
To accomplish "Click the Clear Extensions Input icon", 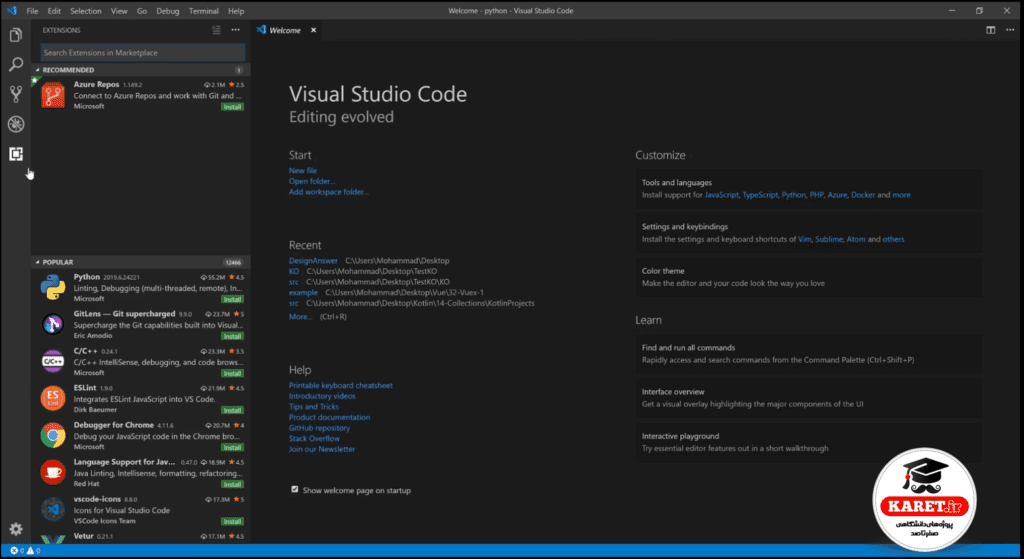I will 216,30.
